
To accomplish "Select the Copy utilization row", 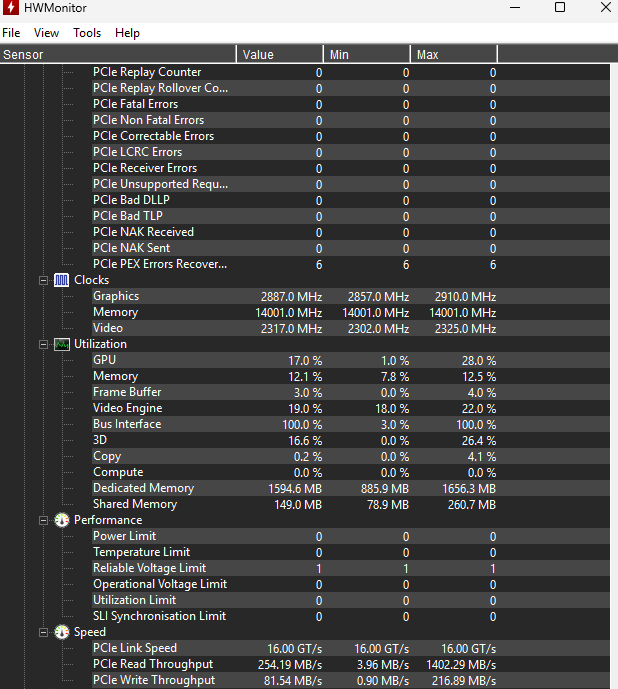I will click(351, 457).
